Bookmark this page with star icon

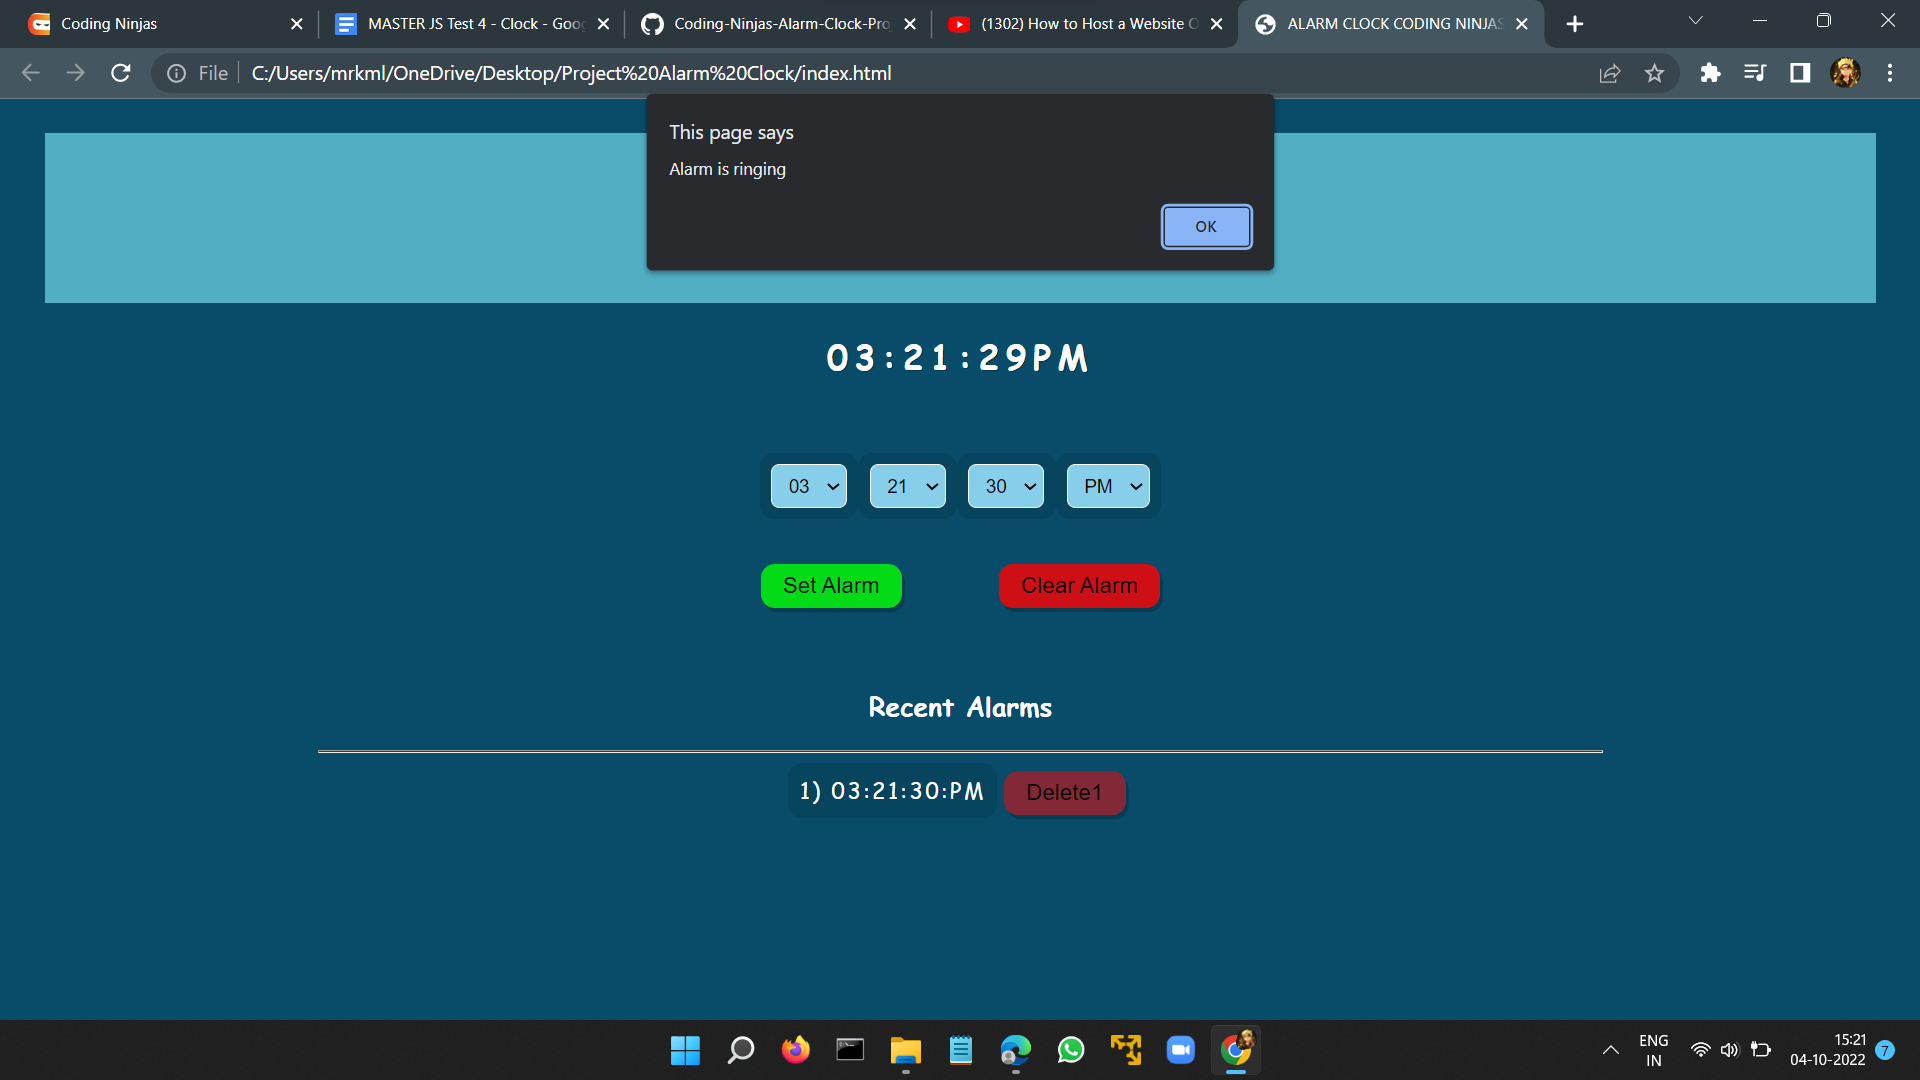tap(1654, 73)
